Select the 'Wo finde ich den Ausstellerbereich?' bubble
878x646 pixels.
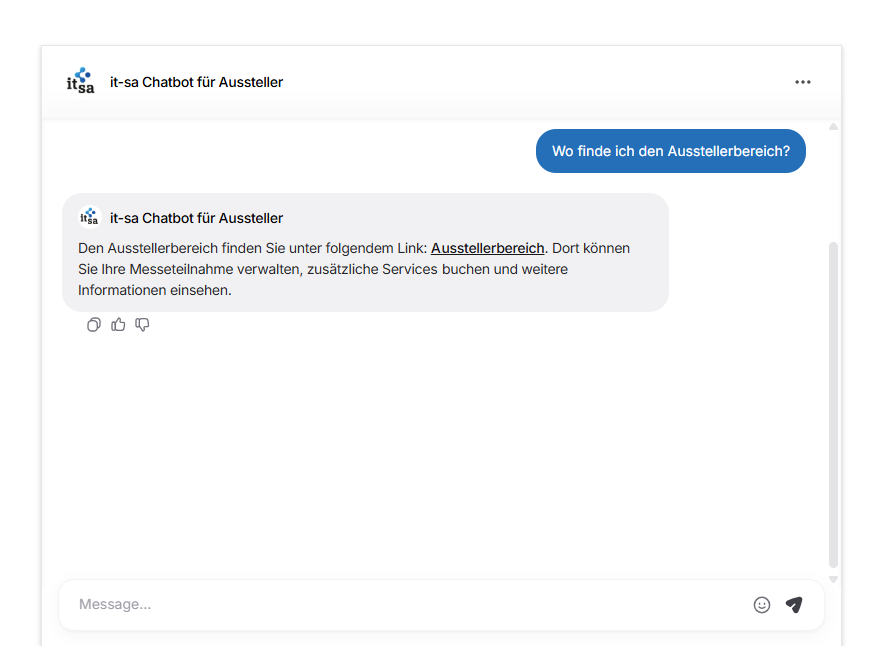coord(671,151)
